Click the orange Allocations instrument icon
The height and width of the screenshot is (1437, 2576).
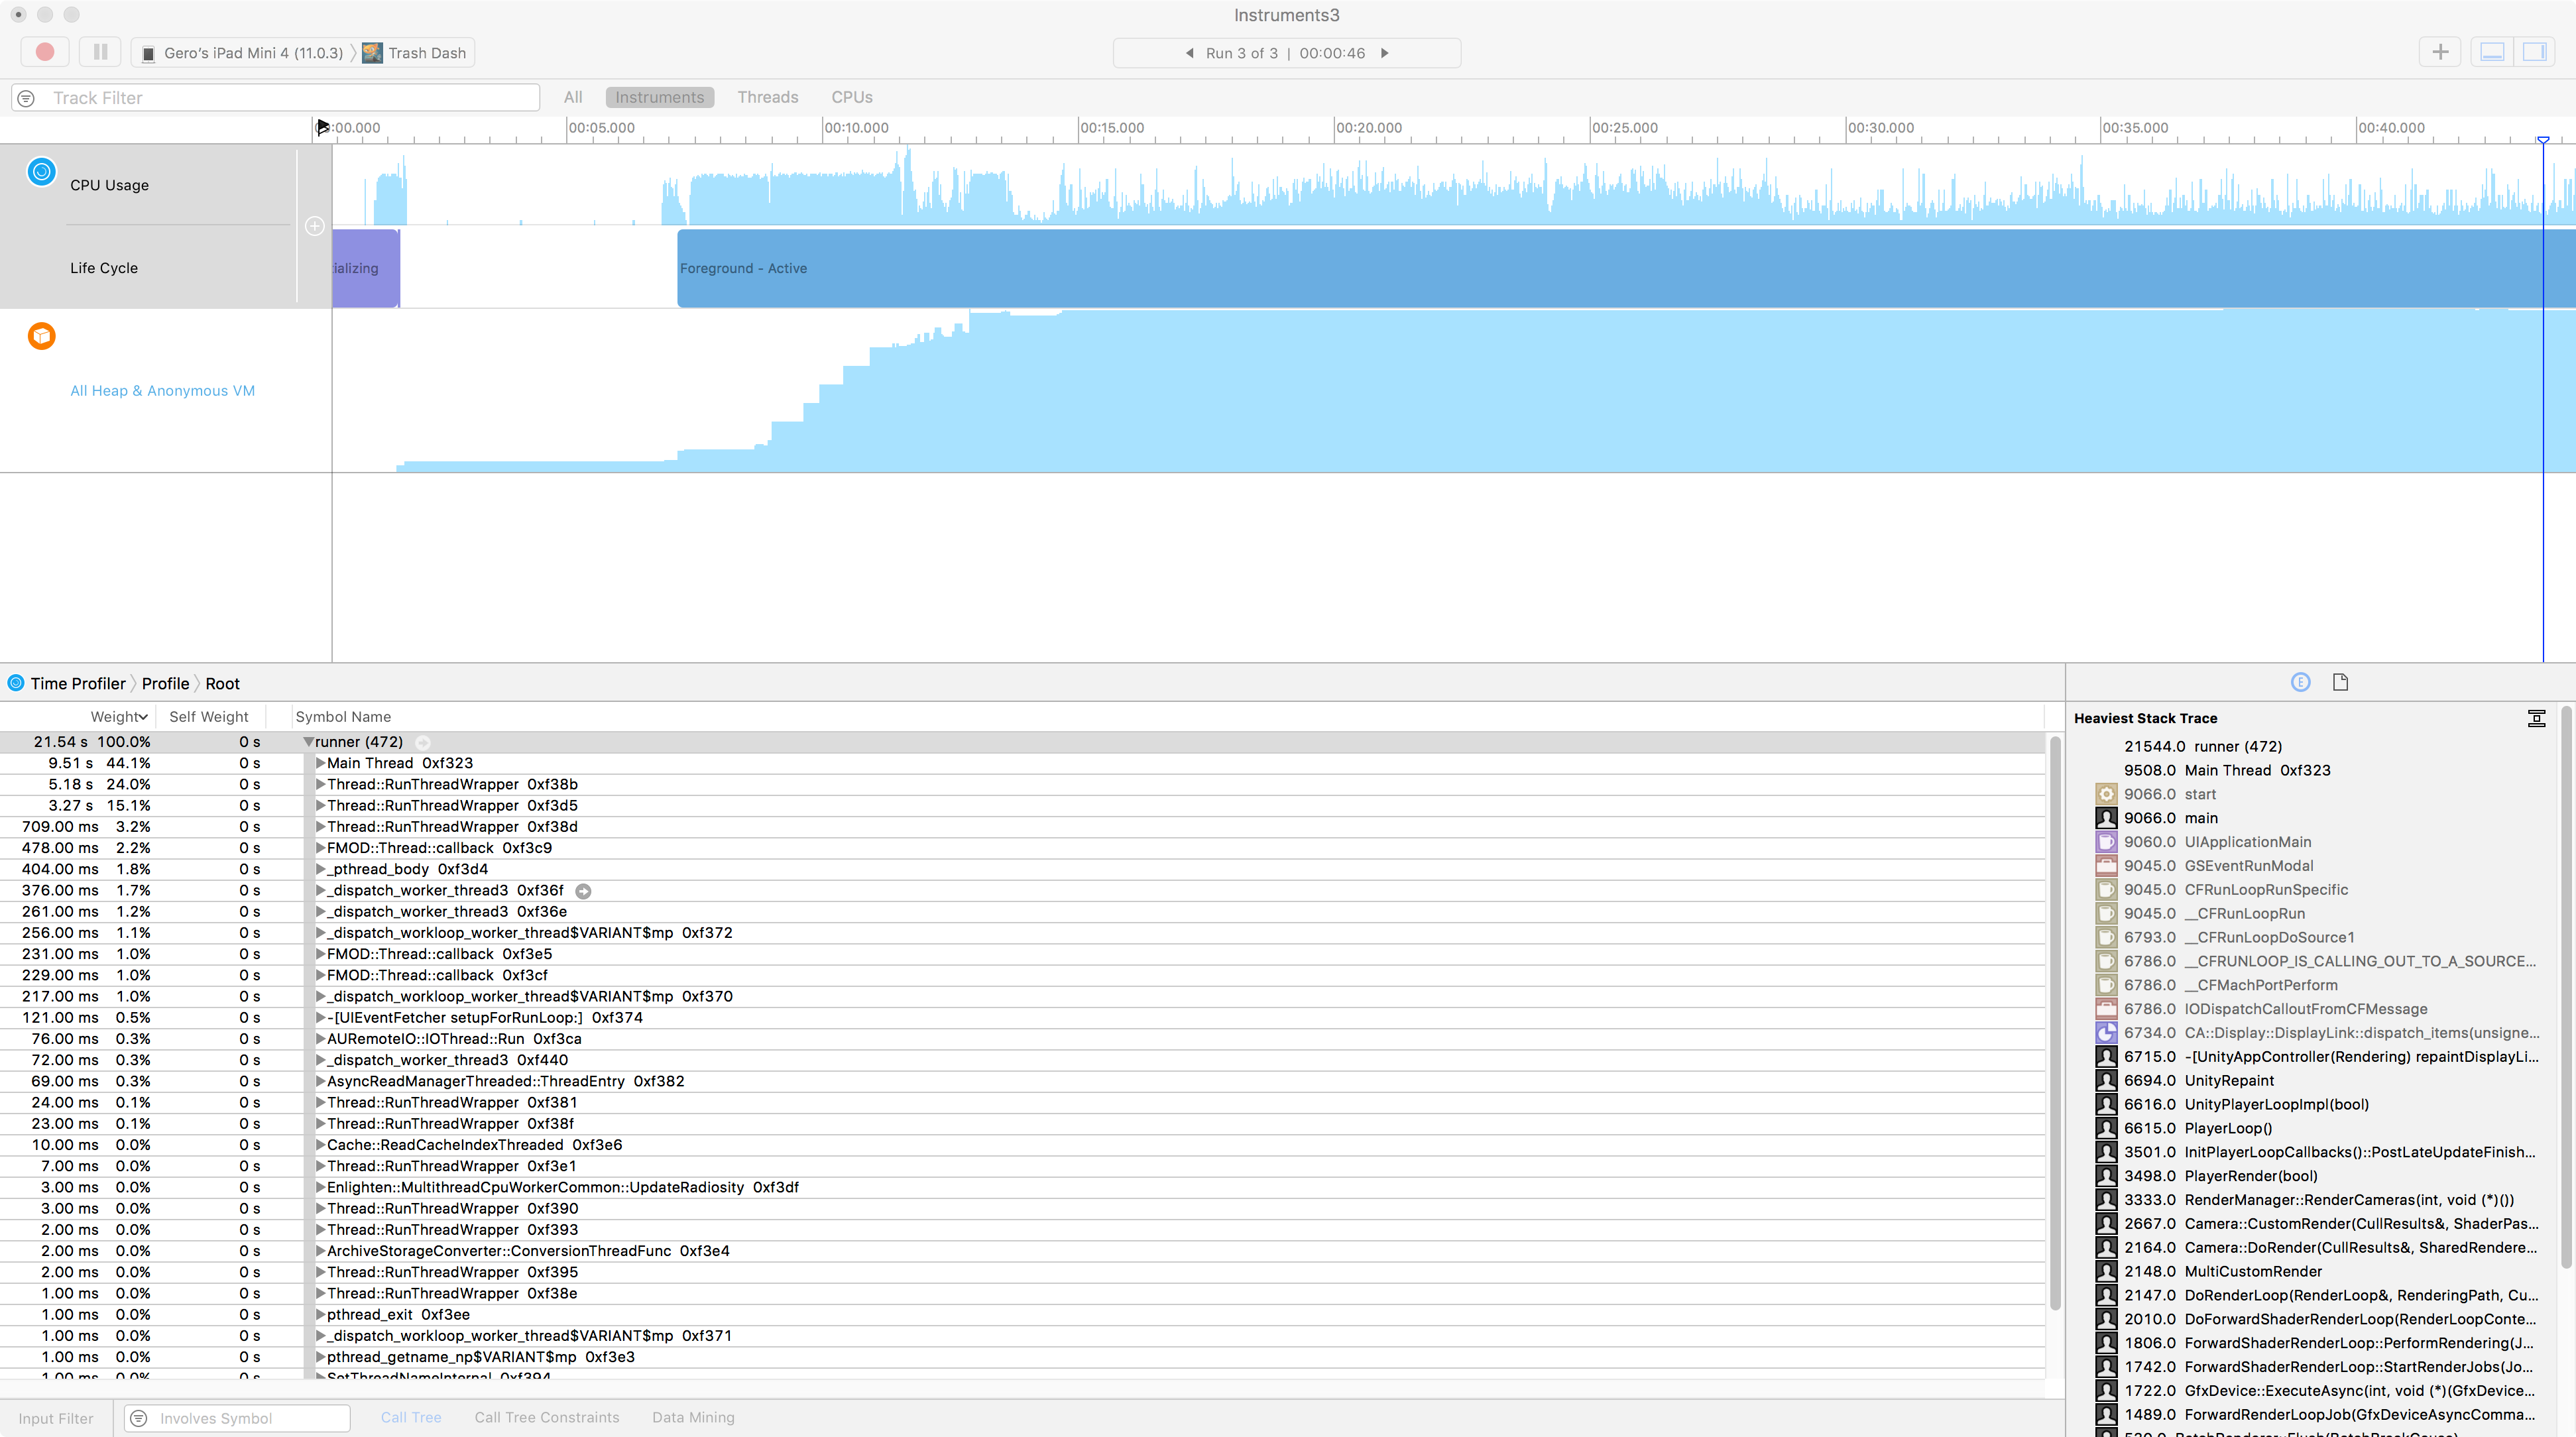pos(41,336)
